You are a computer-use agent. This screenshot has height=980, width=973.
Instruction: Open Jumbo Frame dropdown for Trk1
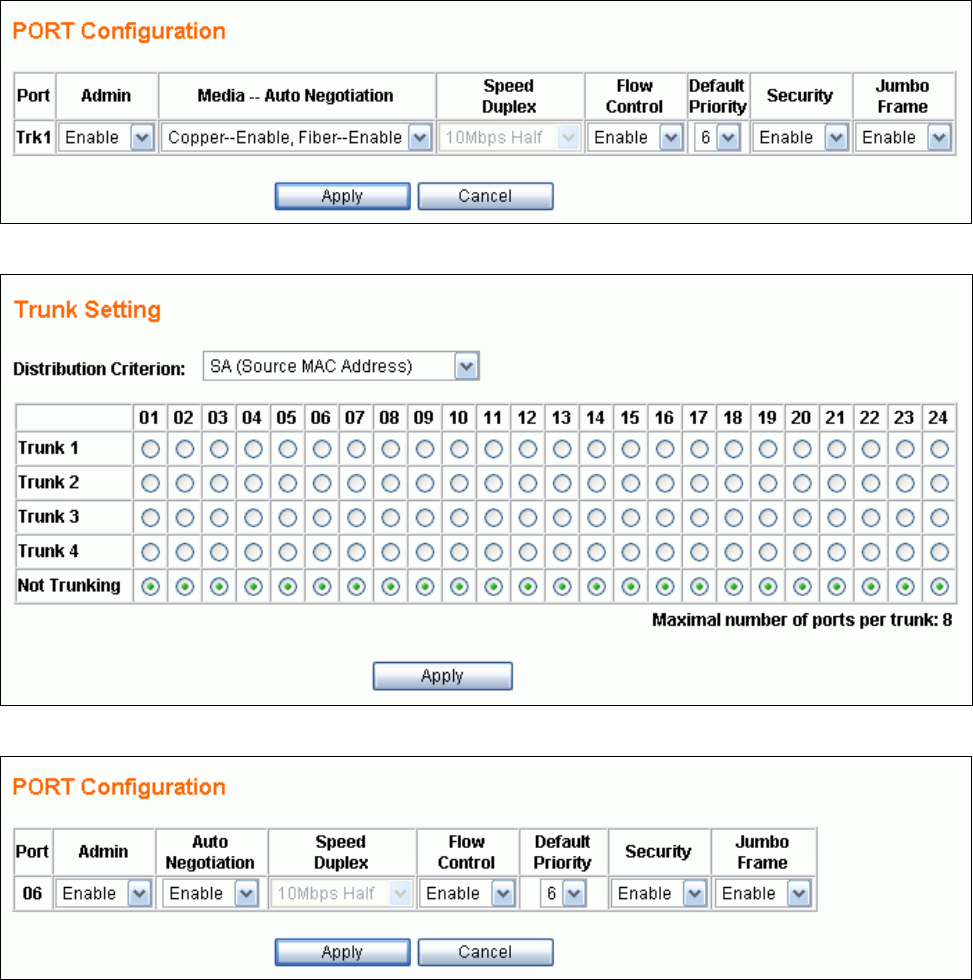[x=904, y=138]
